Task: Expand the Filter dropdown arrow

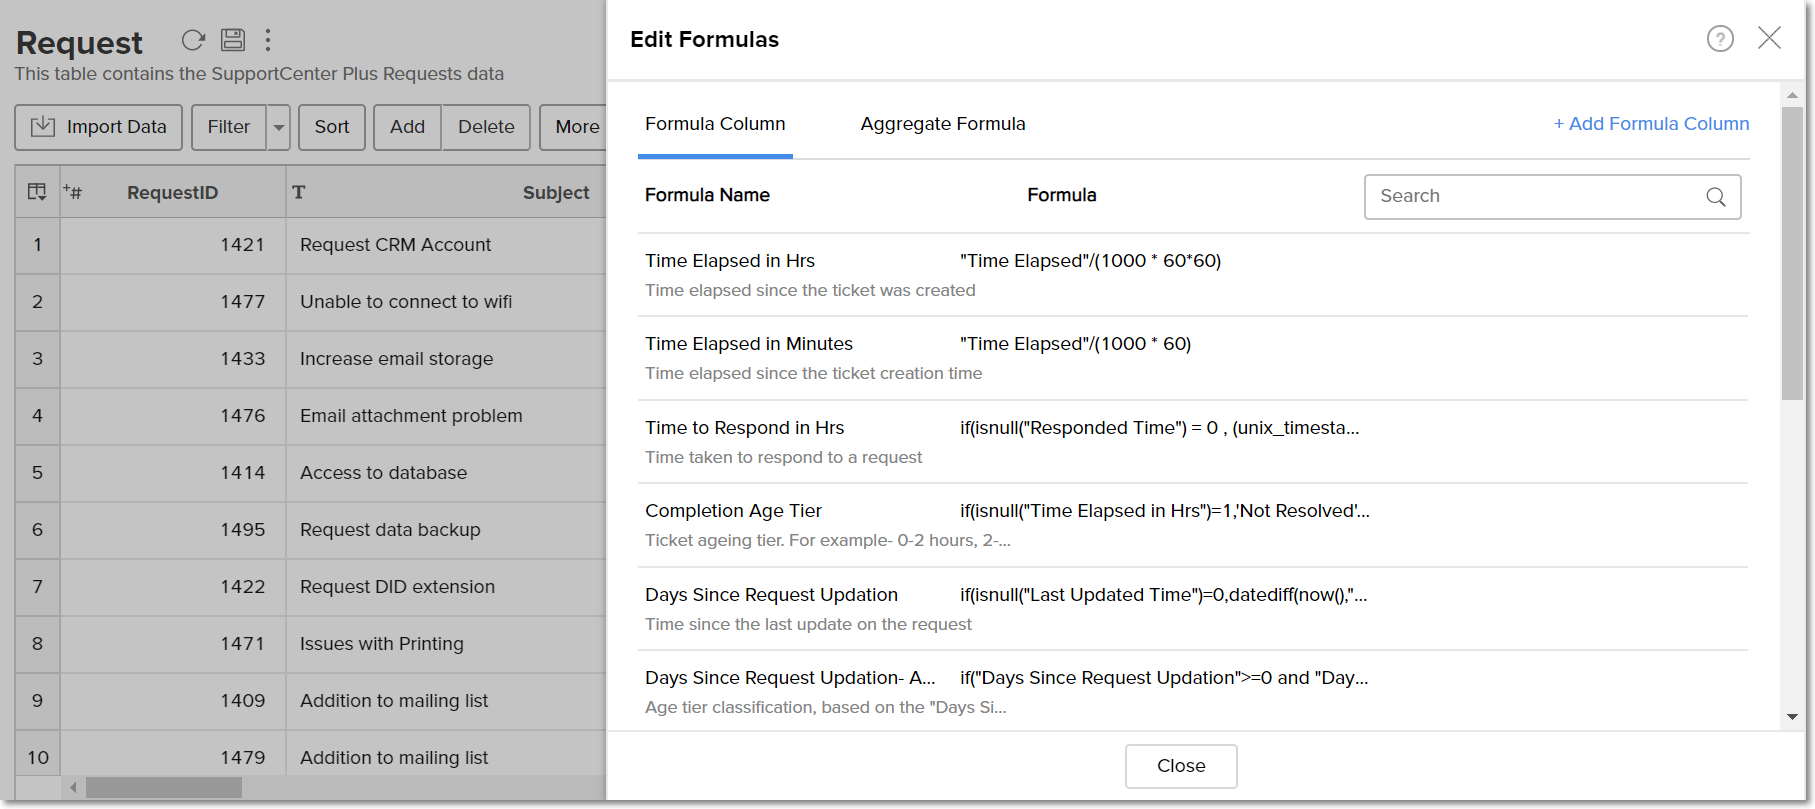Action: [279, 127]
